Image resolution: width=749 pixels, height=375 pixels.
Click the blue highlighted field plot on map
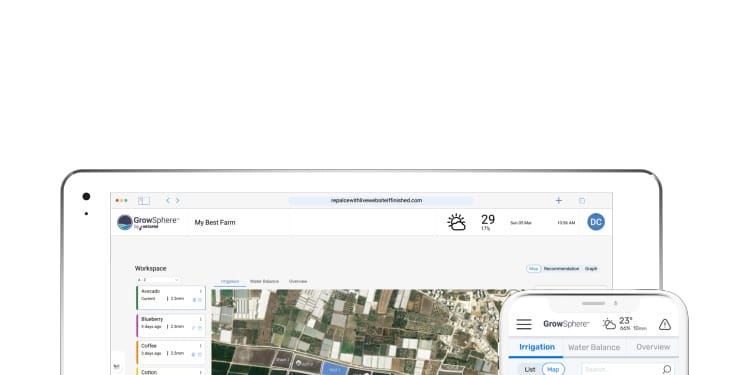335,369
